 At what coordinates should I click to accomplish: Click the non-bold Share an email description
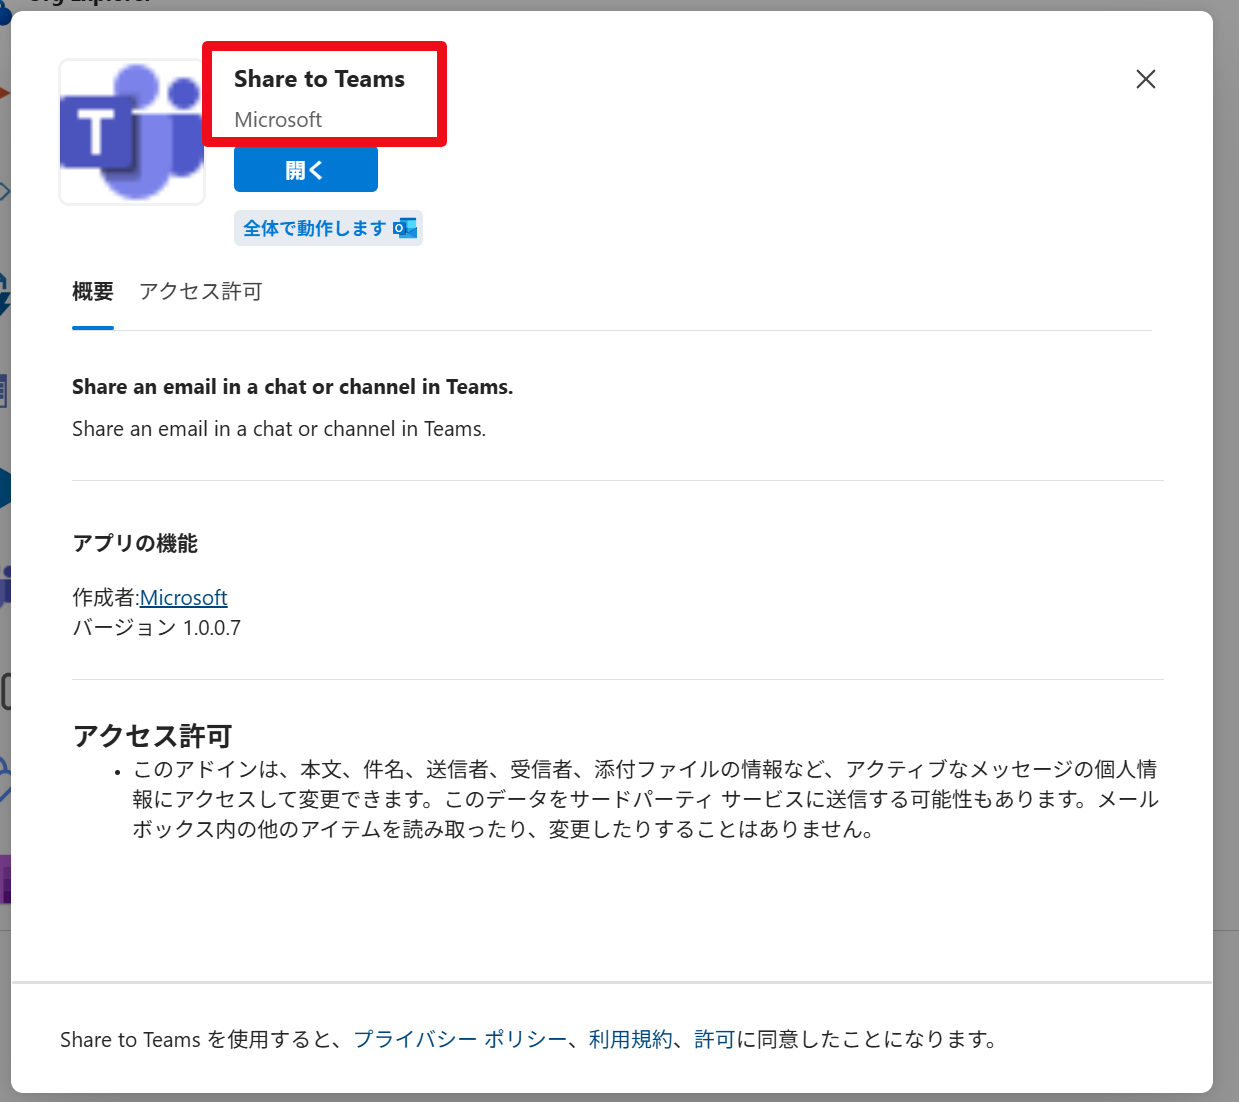279,429
